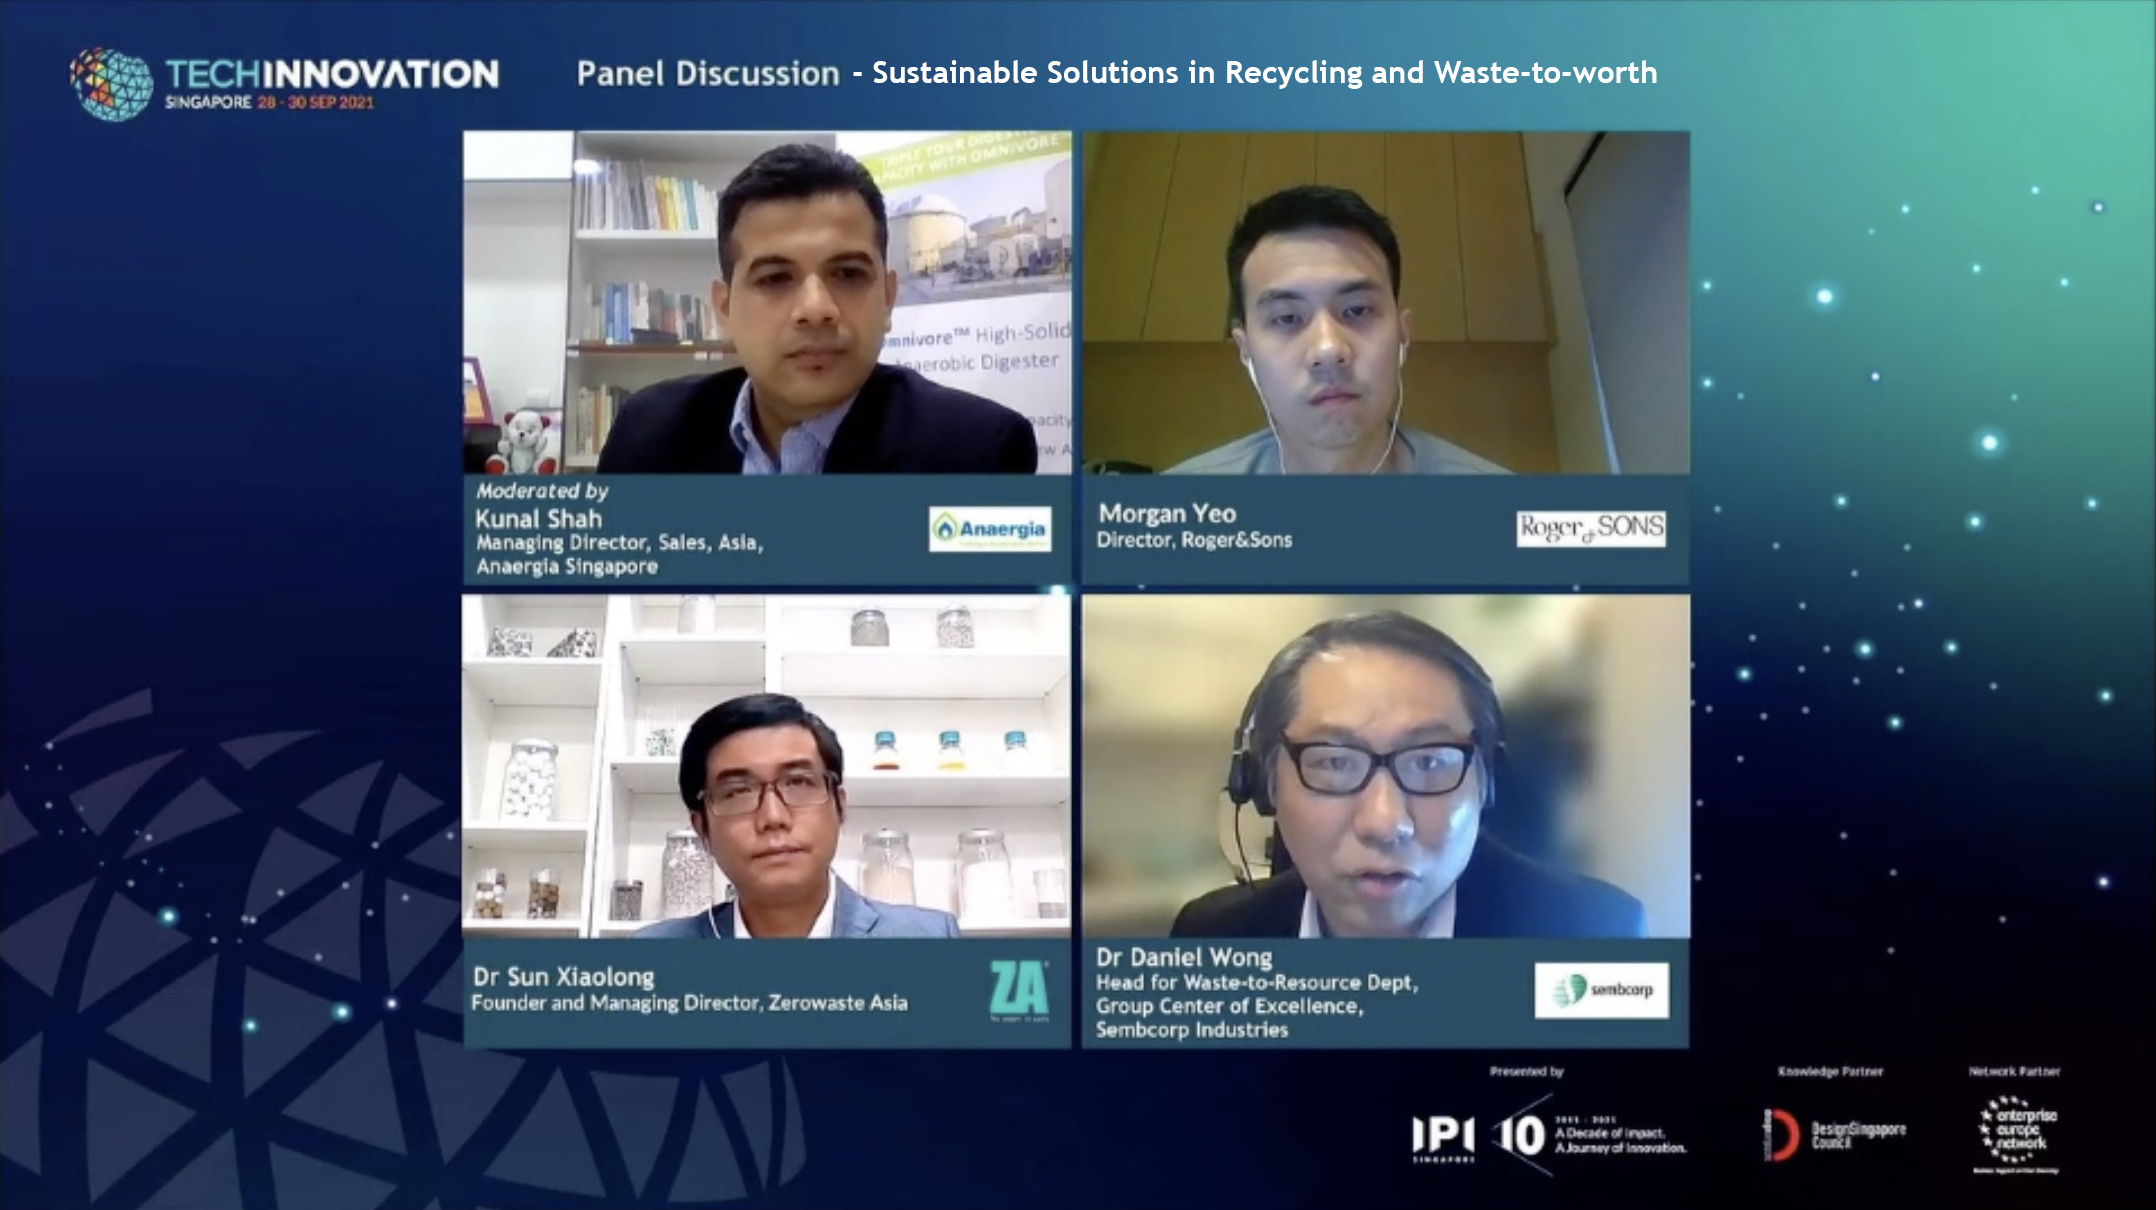Select Dr Daniel Wong's video feed
The image size is (2156, 1210).
click(1386, 766)
